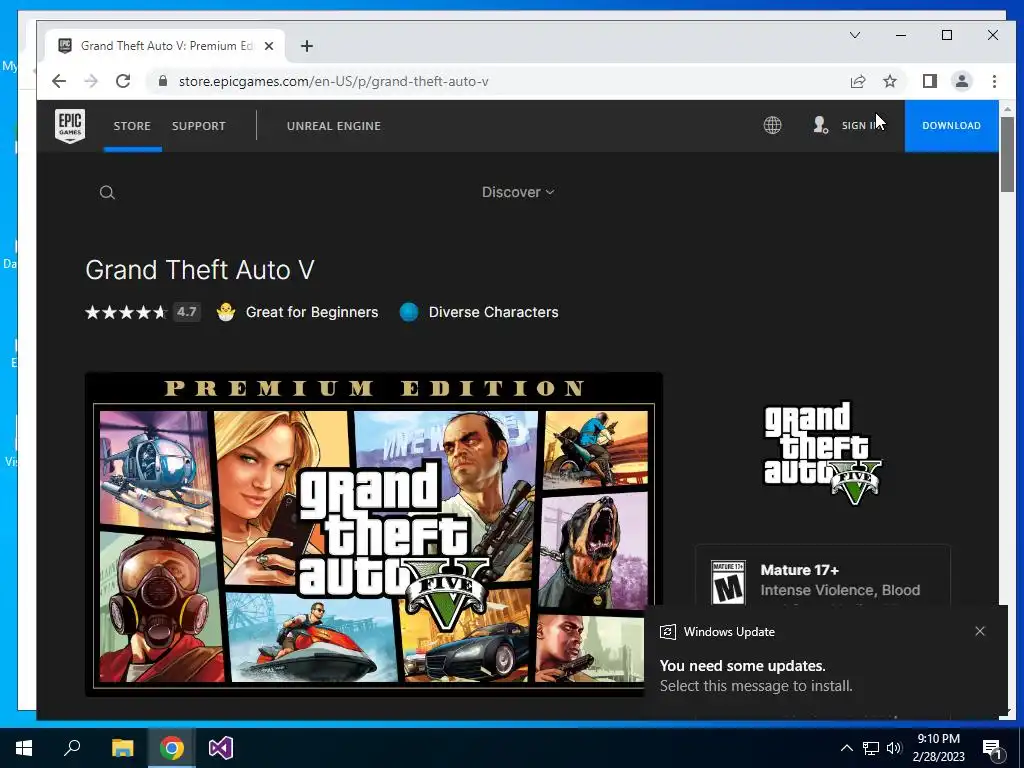Open the SUPPORT nav item
Viewport: 1024px width, 768px height.
click(x=199, y=125)
